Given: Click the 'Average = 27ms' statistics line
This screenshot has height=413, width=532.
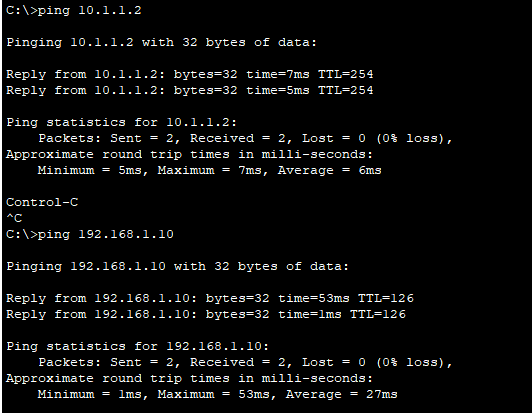Looking at the screenshot, I should click(x=217, y=394).
